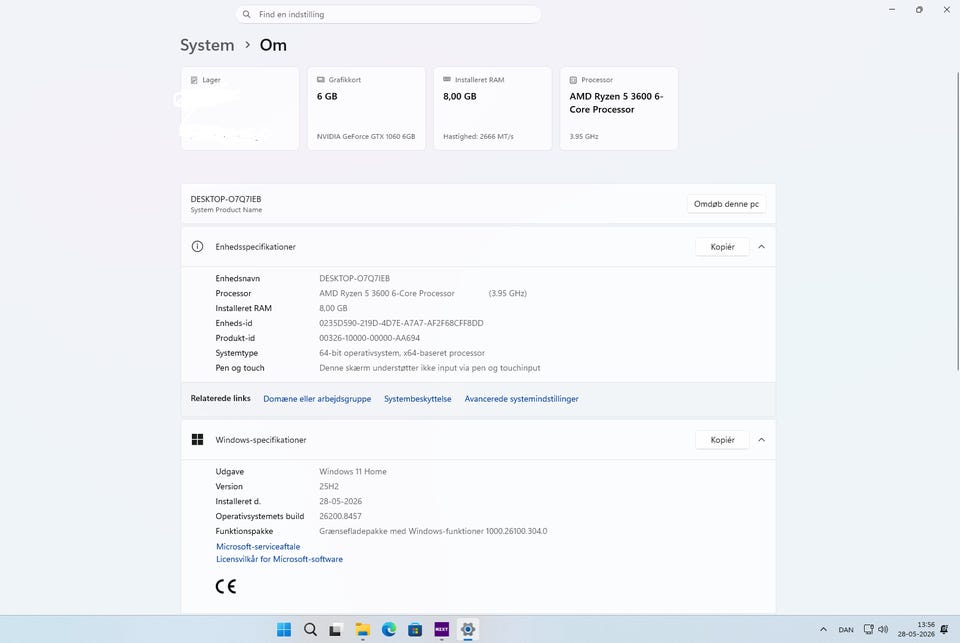The width and height of the screenshot is (960, 643).
Task: Open the Windows Start menu
Action: [x=284, y=630]
